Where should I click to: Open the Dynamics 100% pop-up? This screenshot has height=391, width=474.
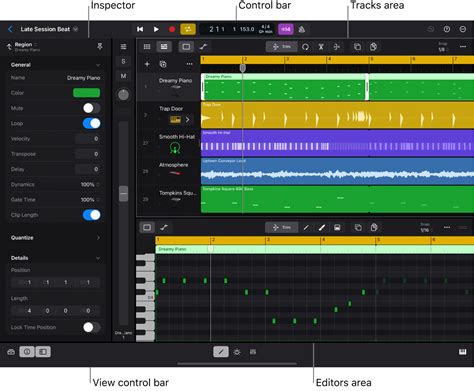click(x=90, y=184)
